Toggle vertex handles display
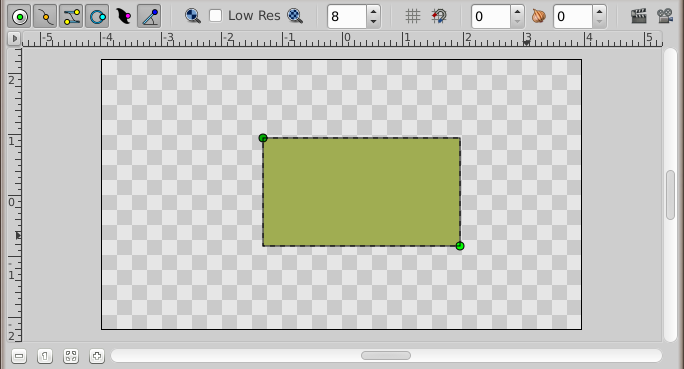The width and height of the screenshot is (684, 369). [x=45, y=17]
